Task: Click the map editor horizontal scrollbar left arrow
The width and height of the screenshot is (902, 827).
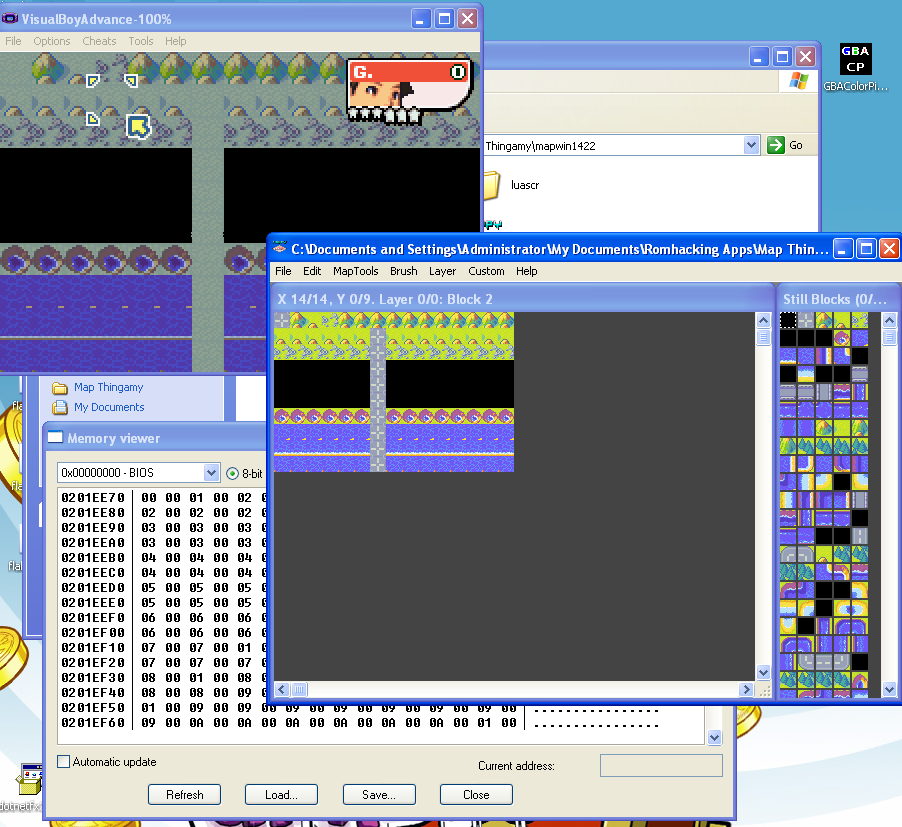Action: coord(282,689)
